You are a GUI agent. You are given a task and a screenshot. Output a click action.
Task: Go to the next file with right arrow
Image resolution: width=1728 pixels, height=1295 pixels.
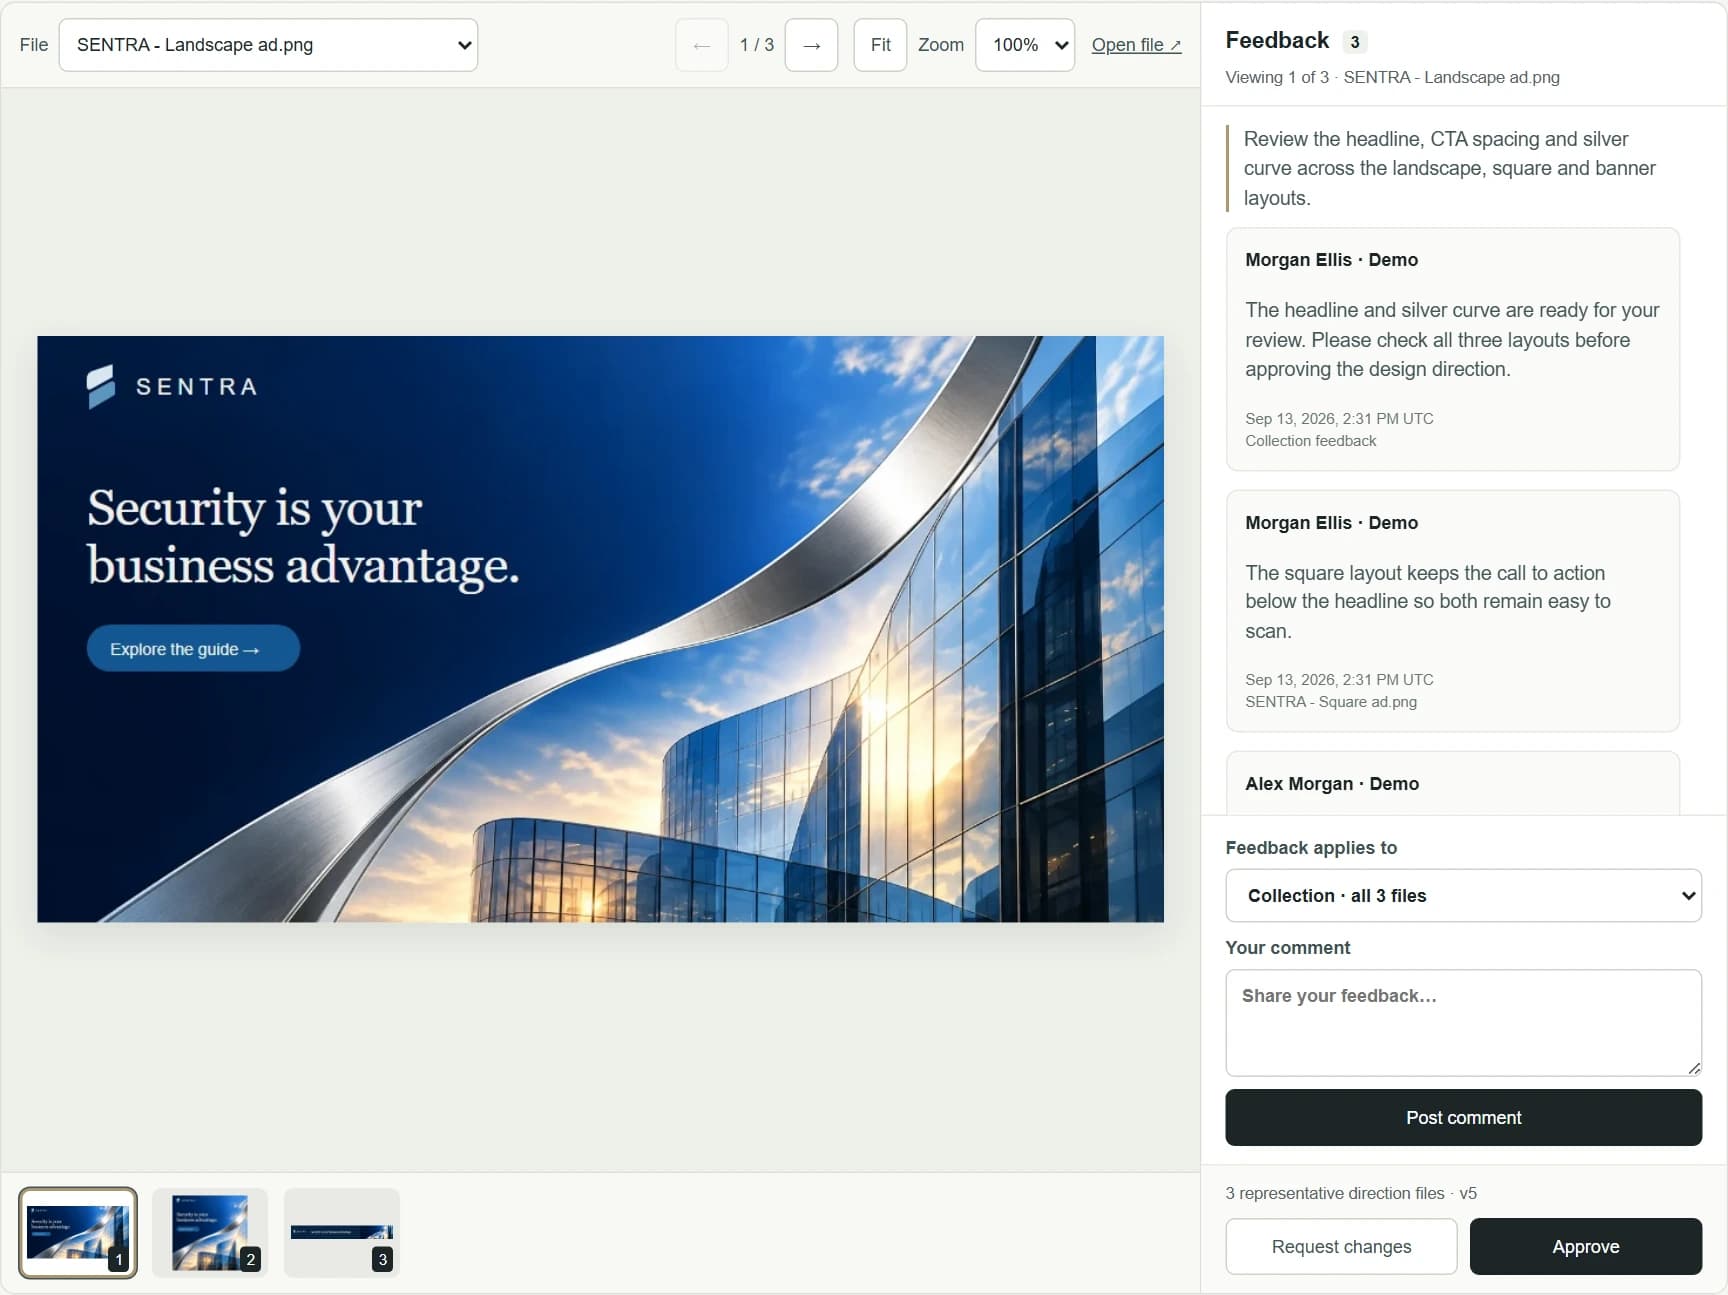[811, 45]
